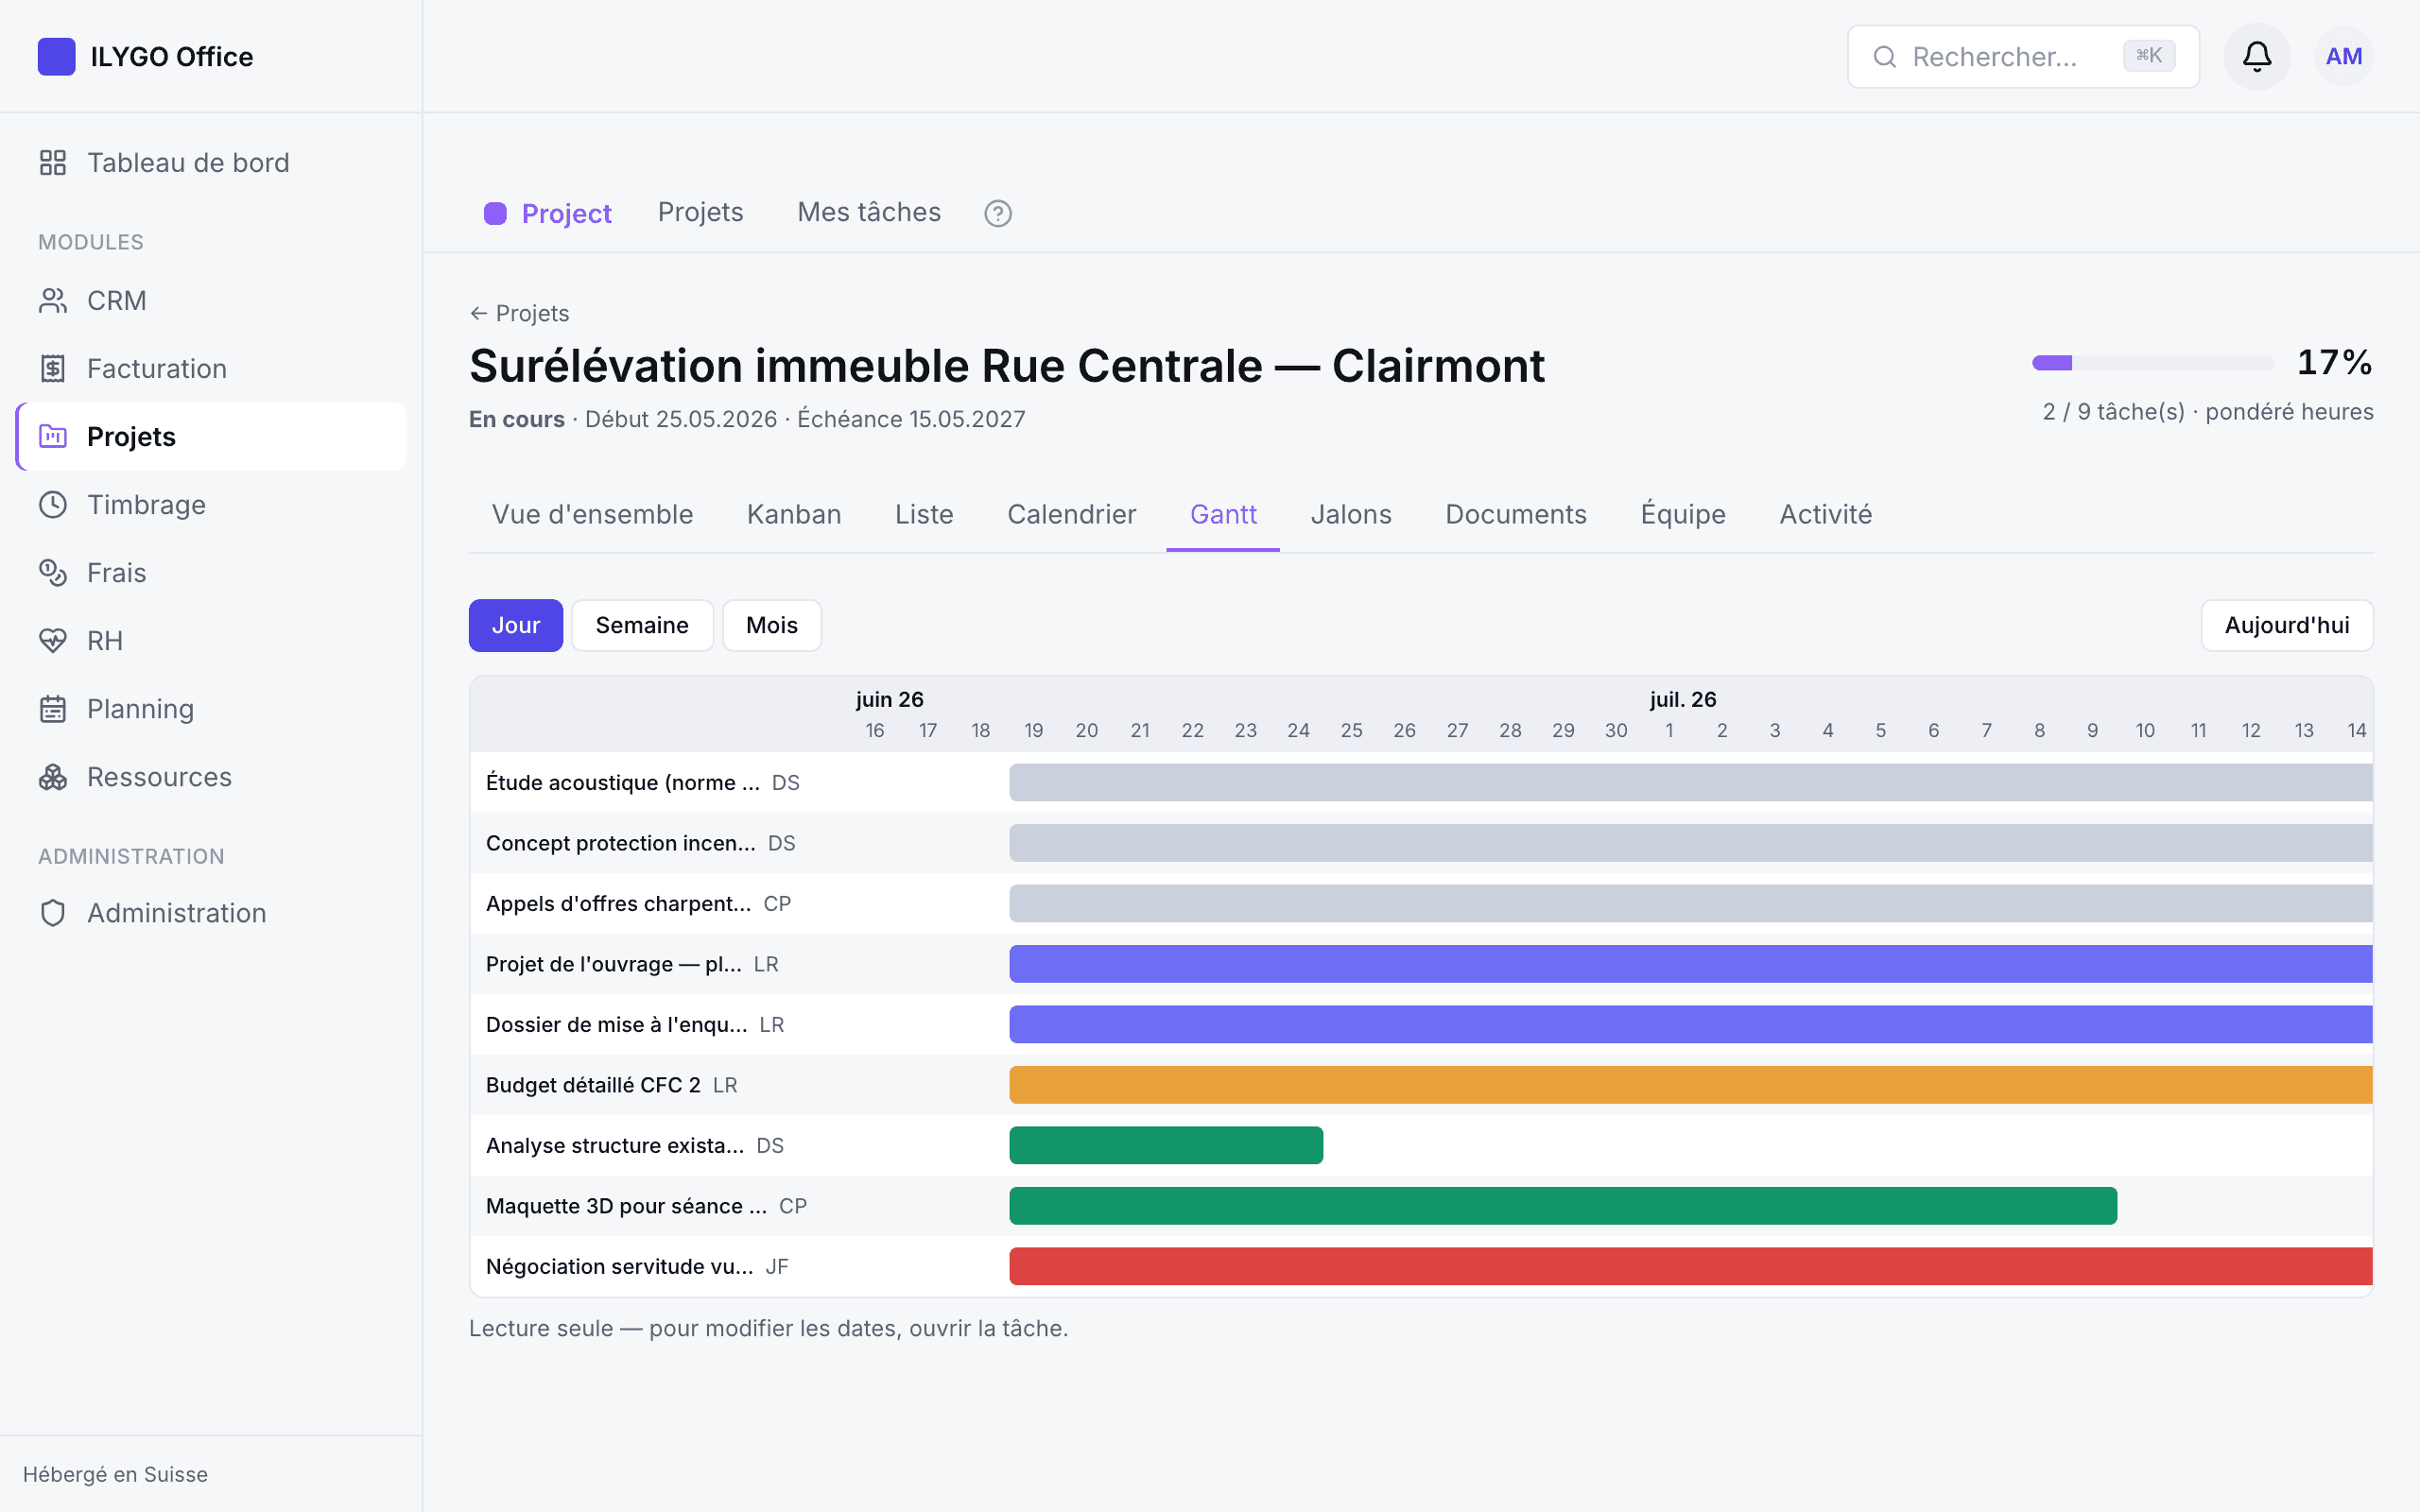Go to Administration section

point(212,912)
